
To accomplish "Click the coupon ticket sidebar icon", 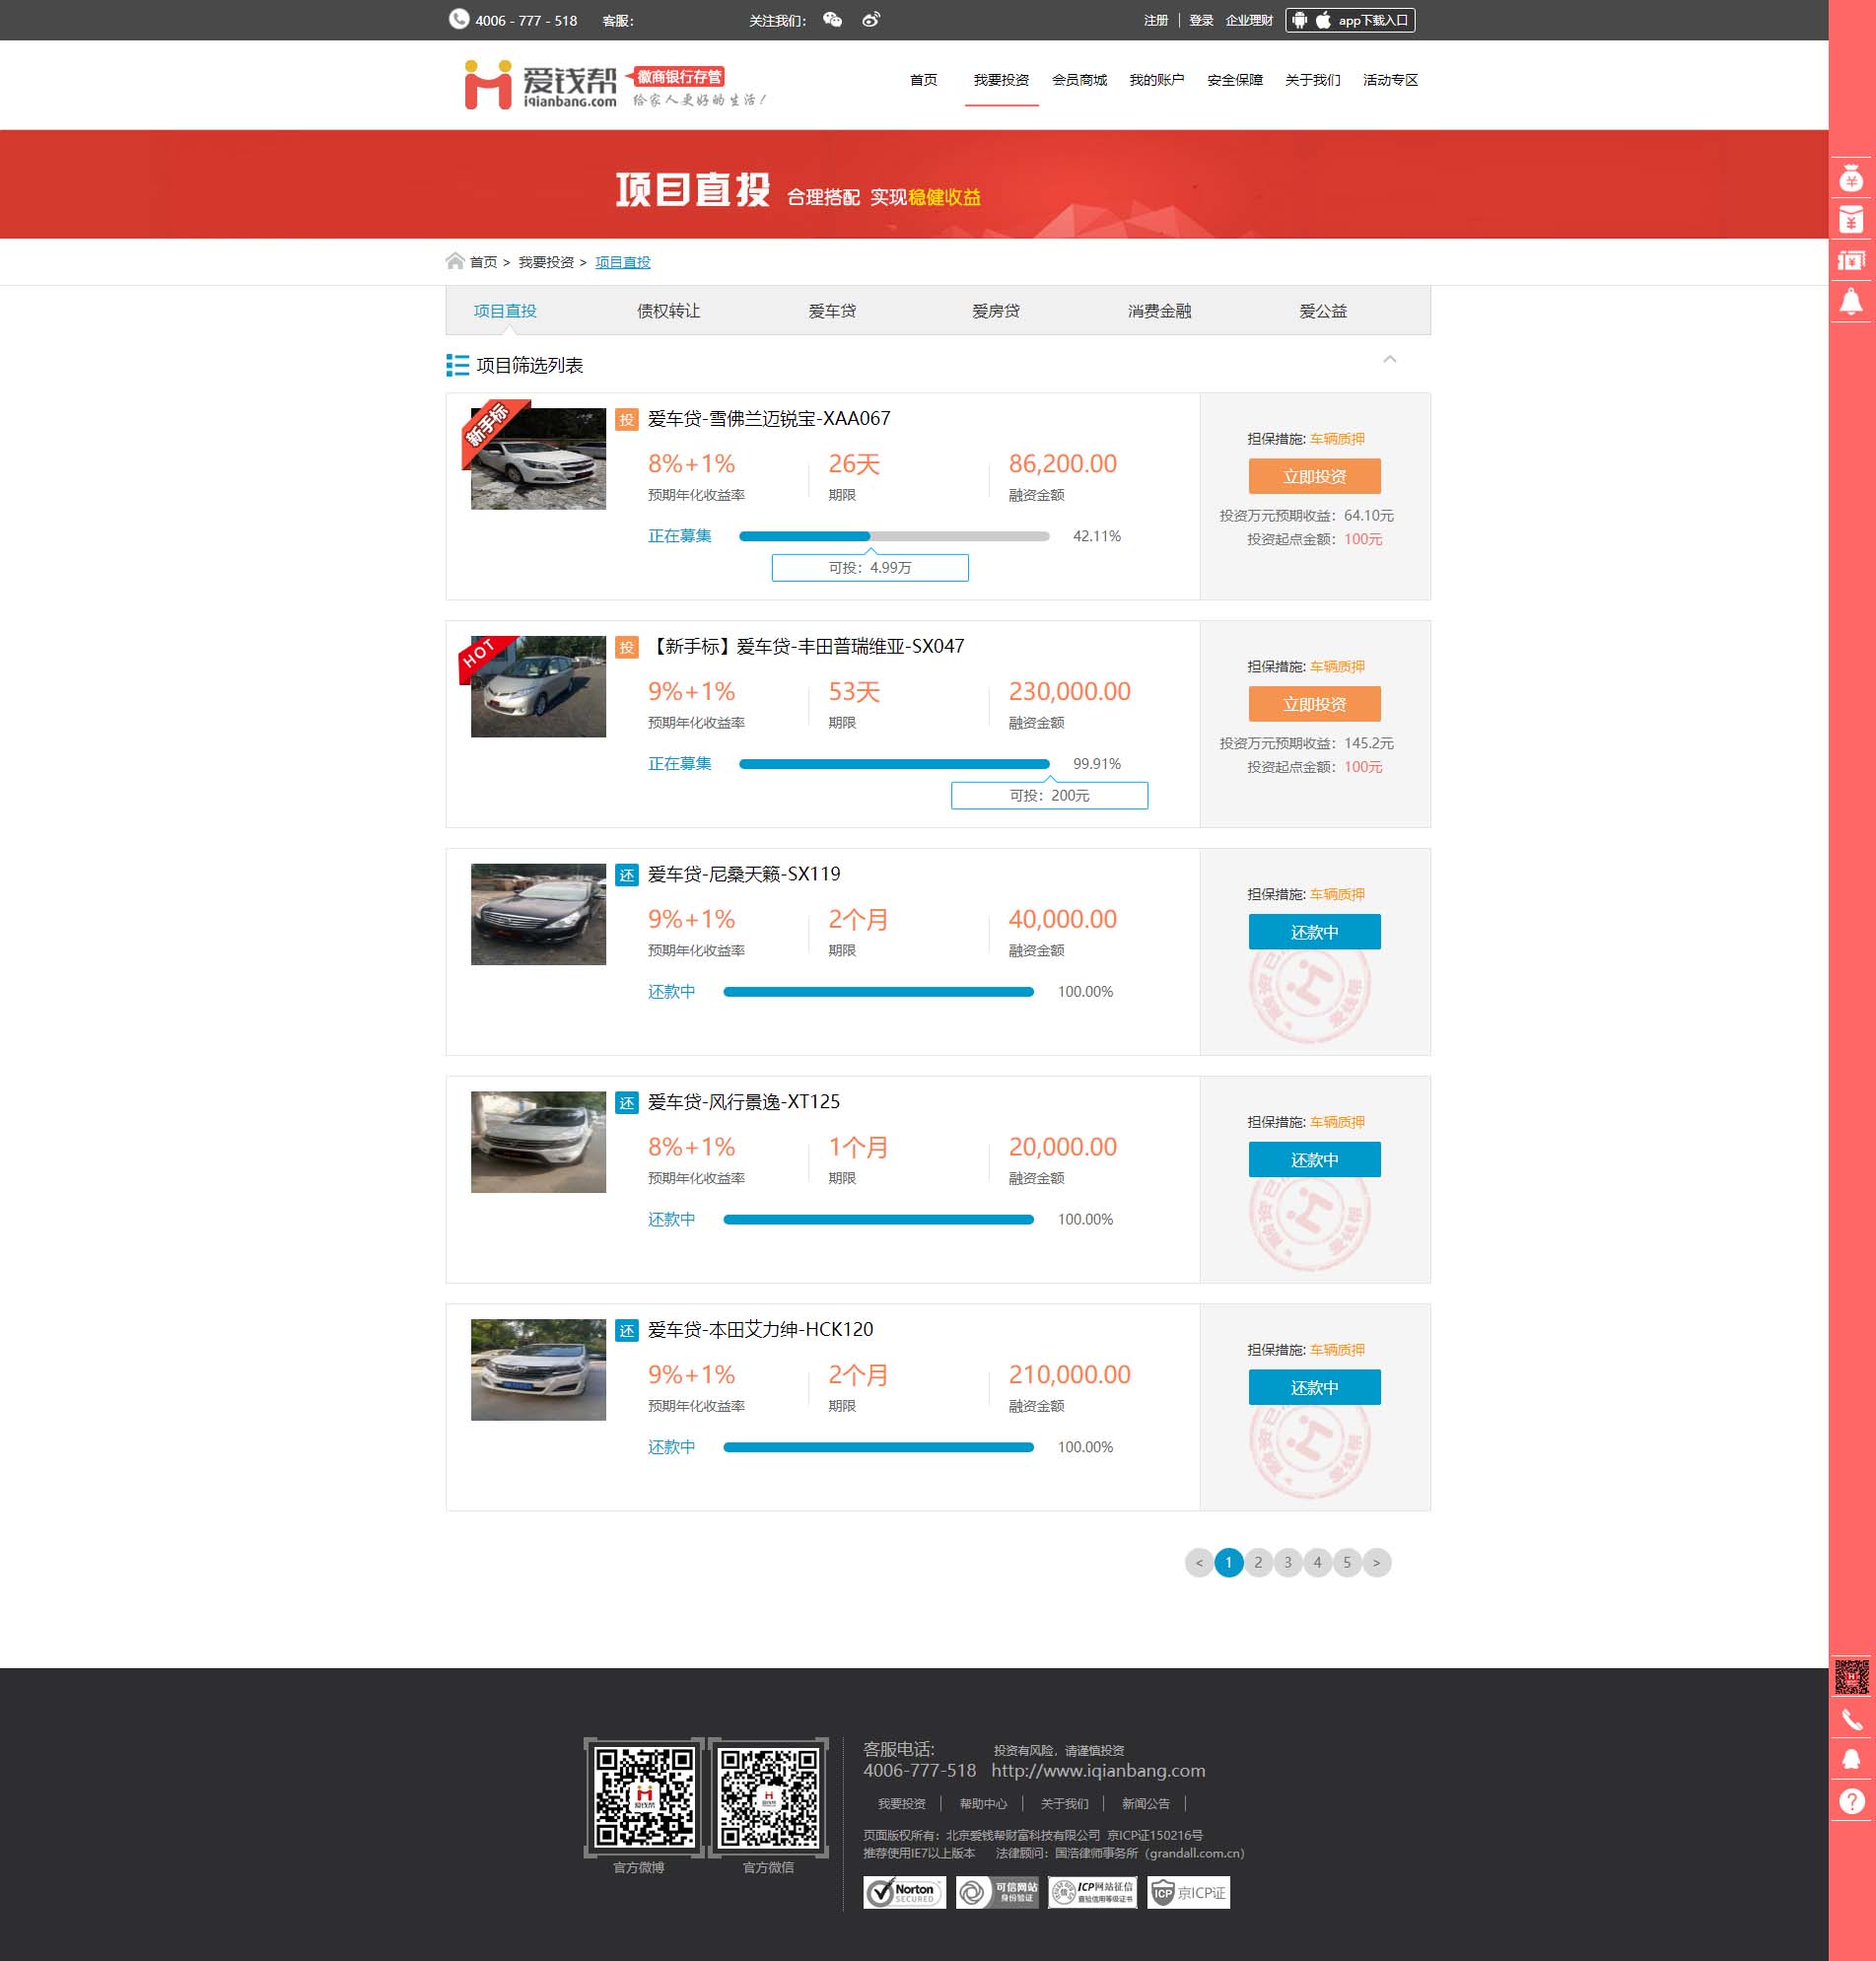I will coord(1851,260).
